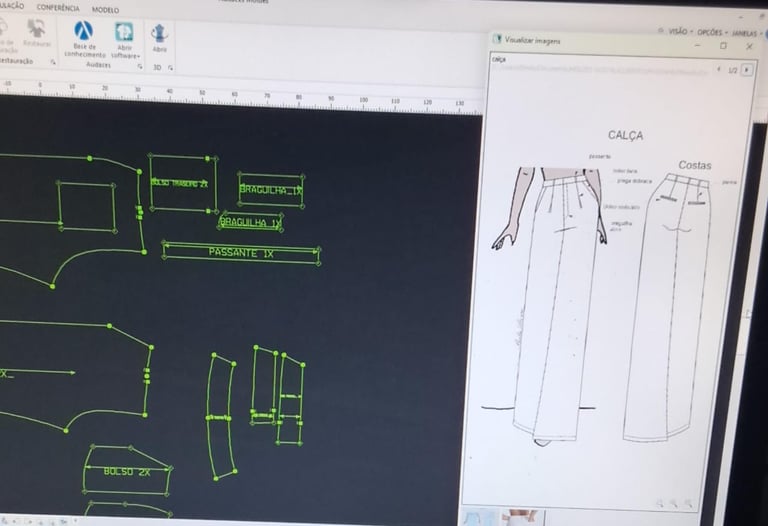Screen dimensions: 768x526
Task: Select the BOLSO 2X pattern piece
Action: tap(127, 471)
